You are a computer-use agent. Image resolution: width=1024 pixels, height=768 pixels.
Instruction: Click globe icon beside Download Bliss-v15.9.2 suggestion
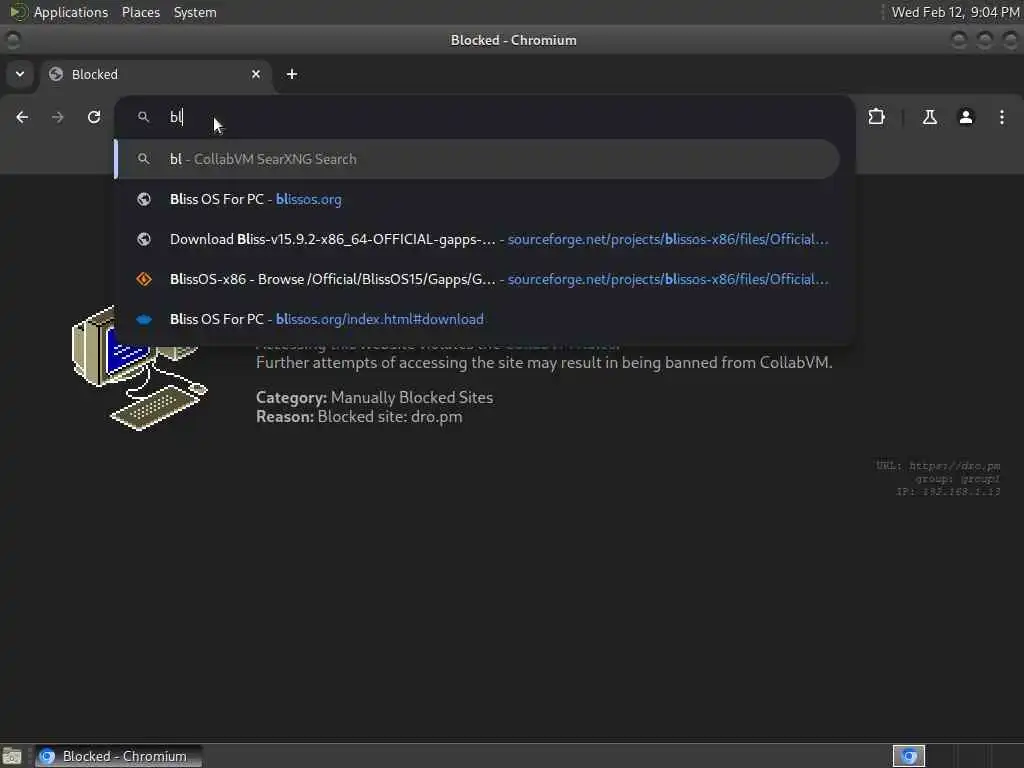(x=144, y=239)
